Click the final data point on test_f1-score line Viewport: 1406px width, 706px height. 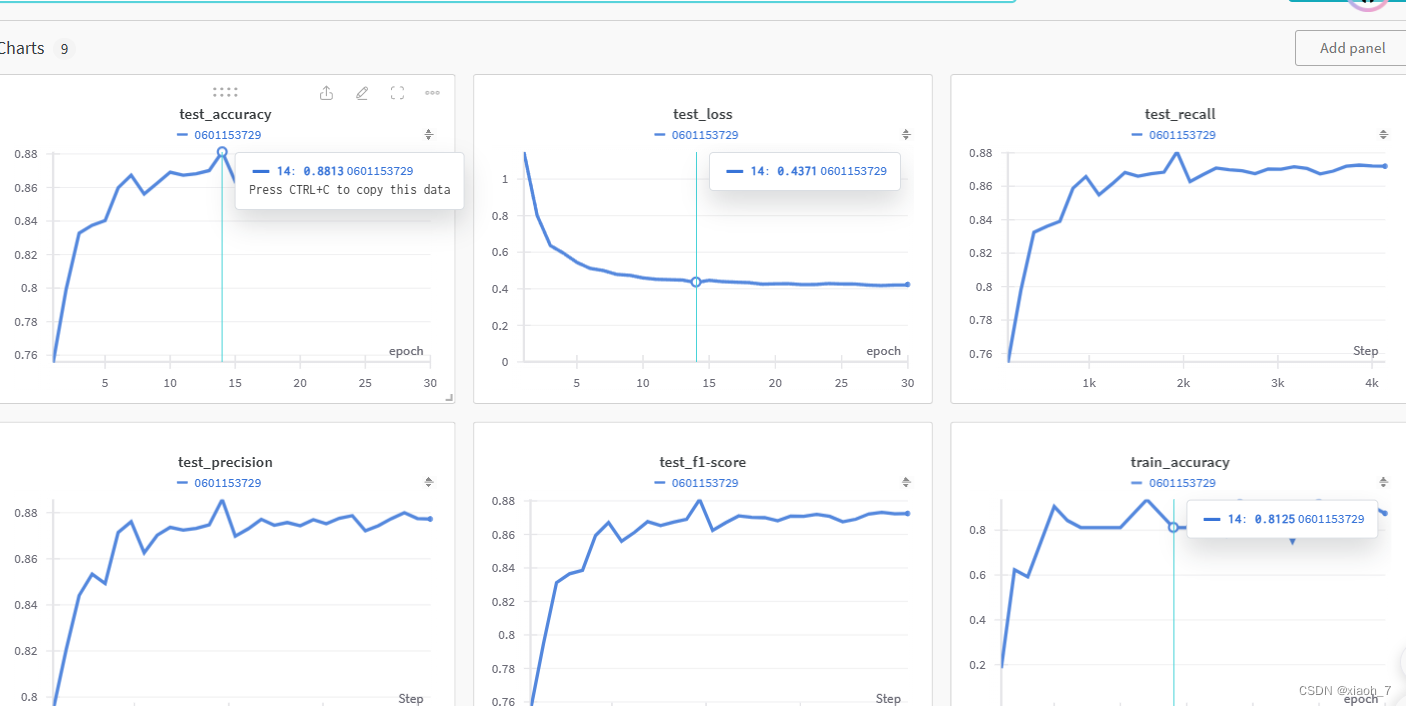pos(908,513)
